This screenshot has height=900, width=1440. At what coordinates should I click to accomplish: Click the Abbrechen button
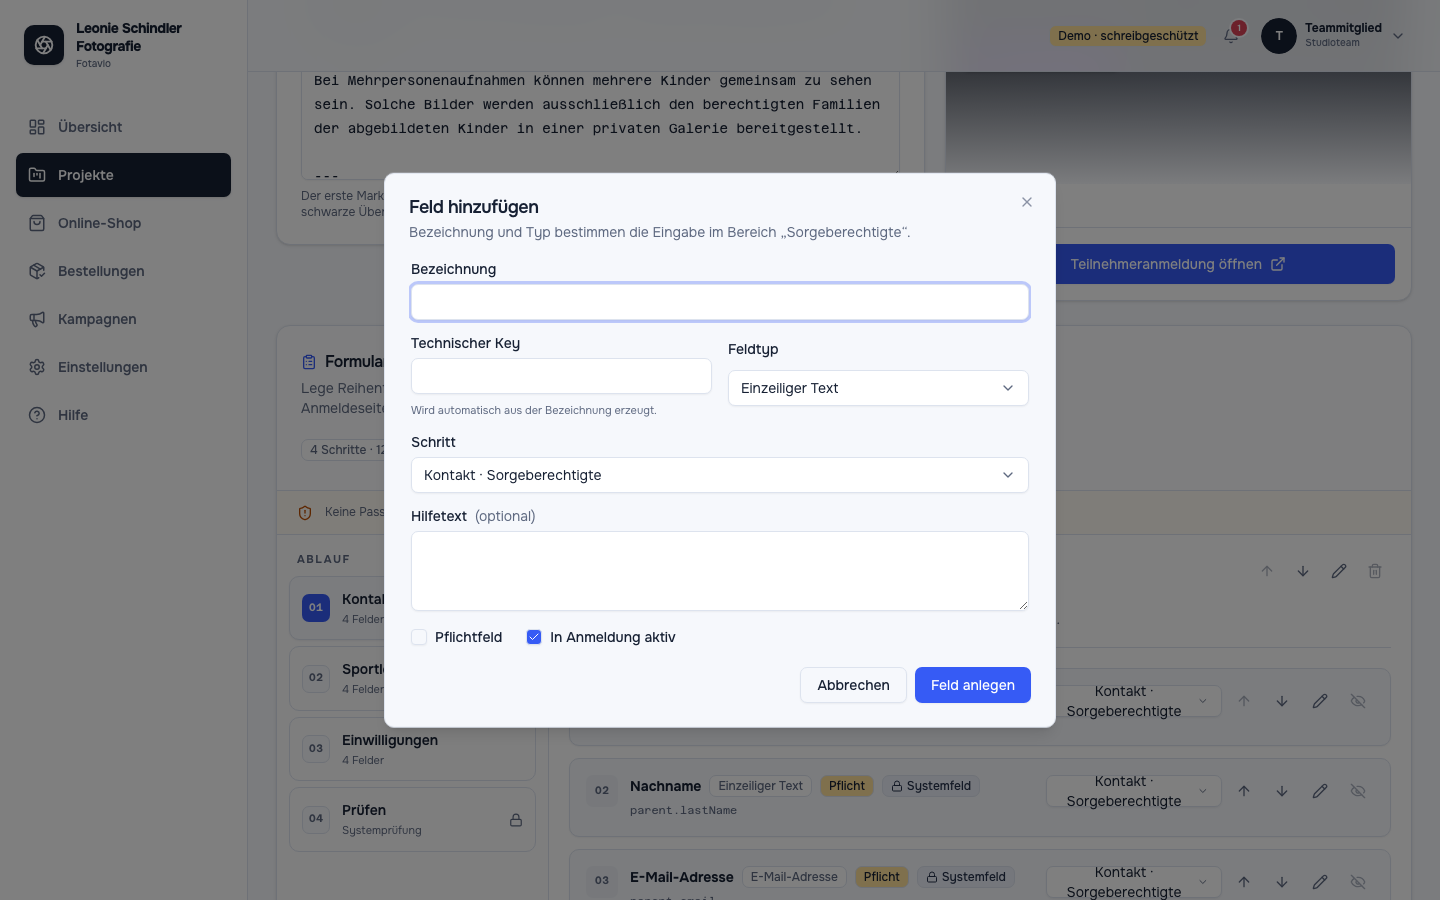853,685
